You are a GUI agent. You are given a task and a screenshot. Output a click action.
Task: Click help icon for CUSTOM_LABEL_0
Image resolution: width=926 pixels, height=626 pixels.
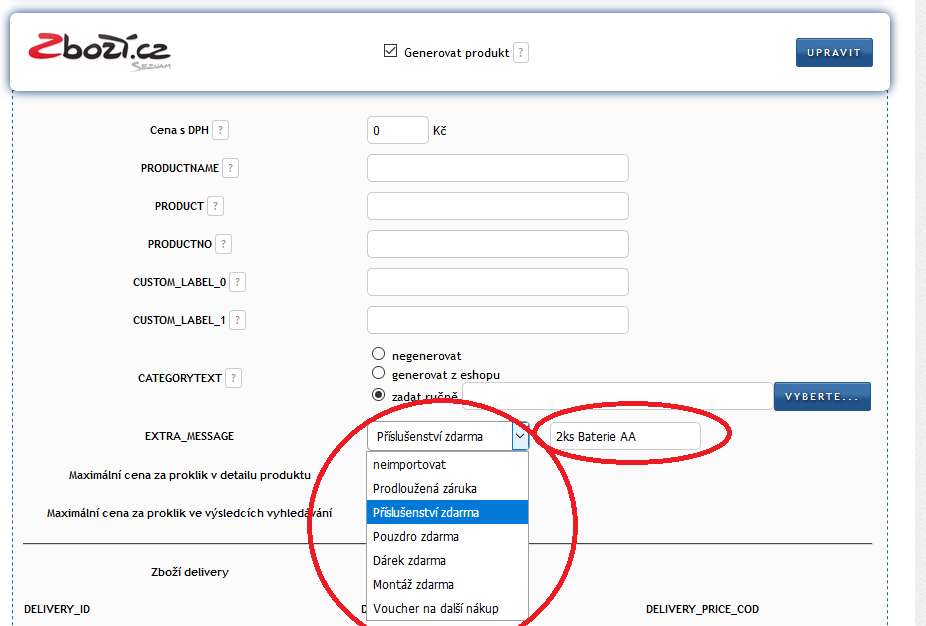pyautogui.click(x=238, y=282)
